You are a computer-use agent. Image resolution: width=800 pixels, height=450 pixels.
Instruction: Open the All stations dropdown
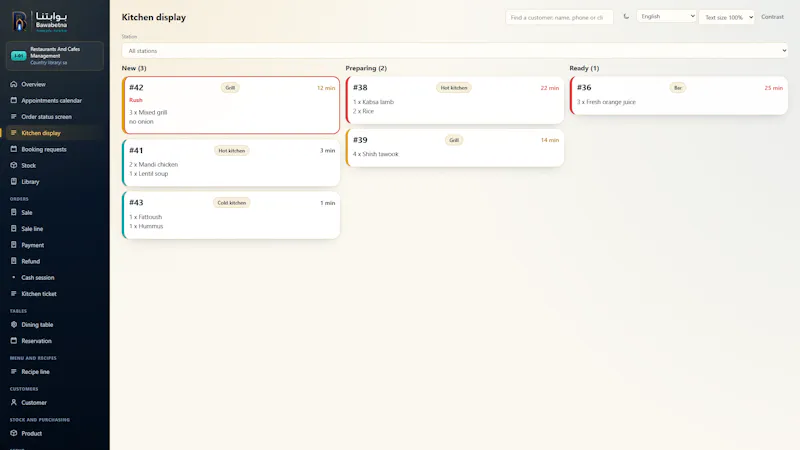coord(455,51)
